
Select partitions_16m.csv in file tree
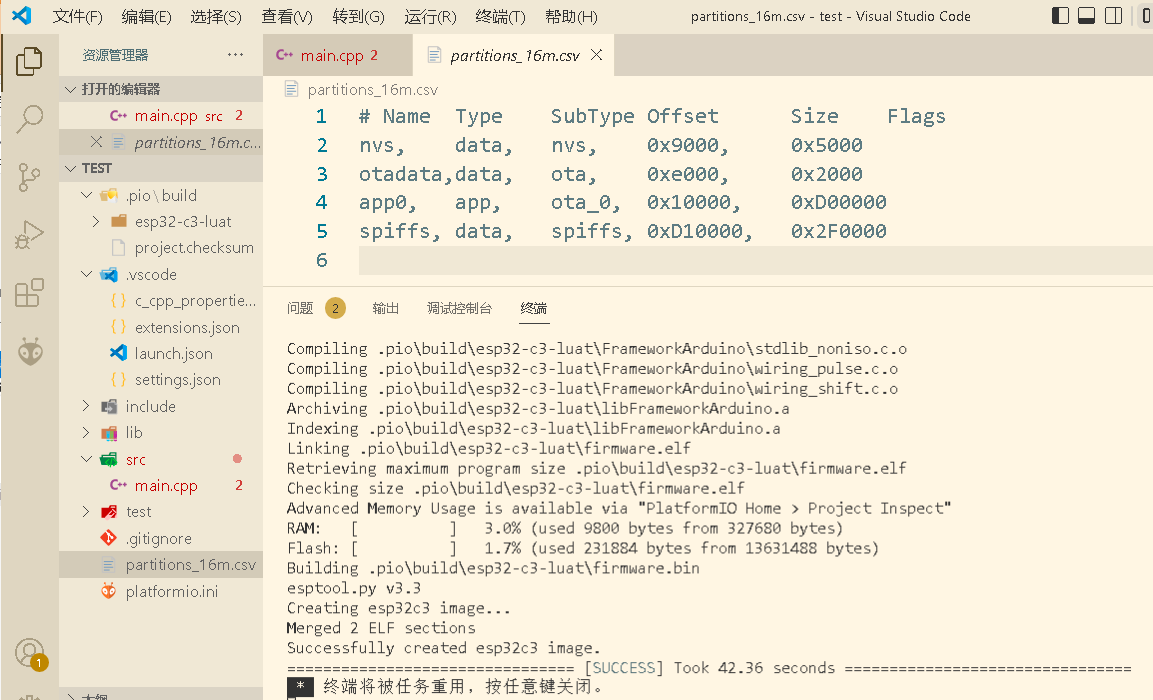tap(160, 565)
